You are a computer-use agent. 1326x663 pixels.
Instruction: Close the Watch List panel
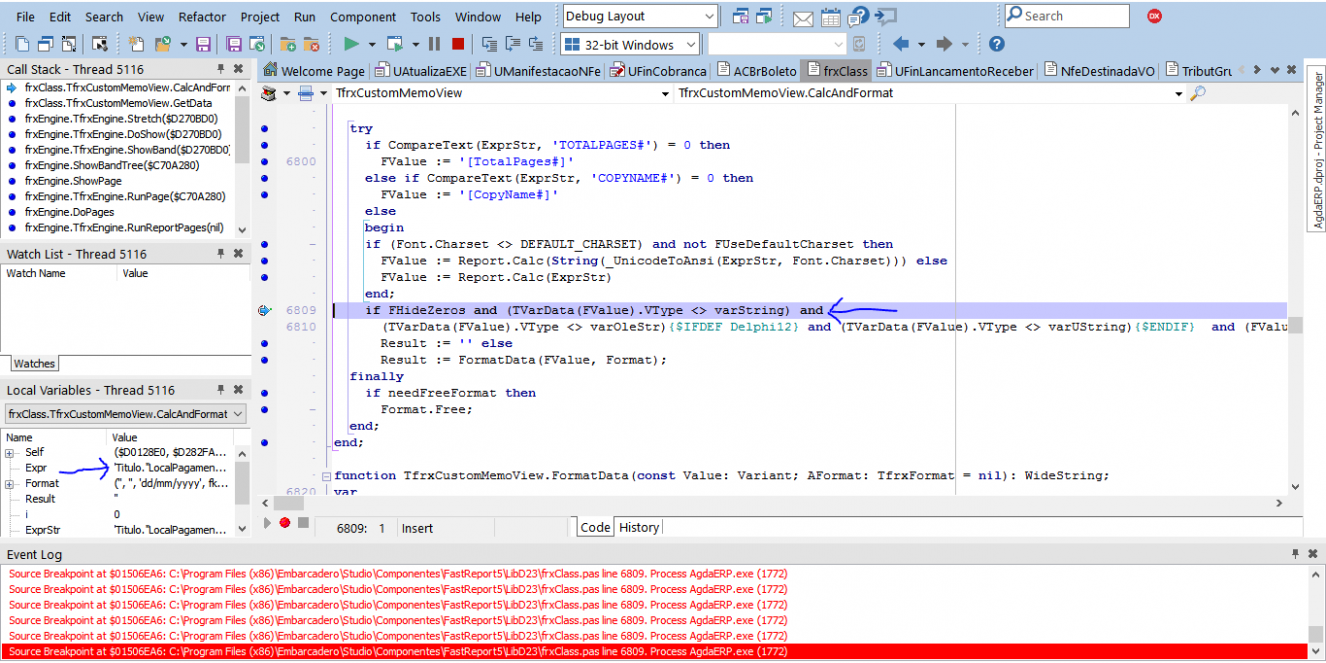[x=238, y=254]
